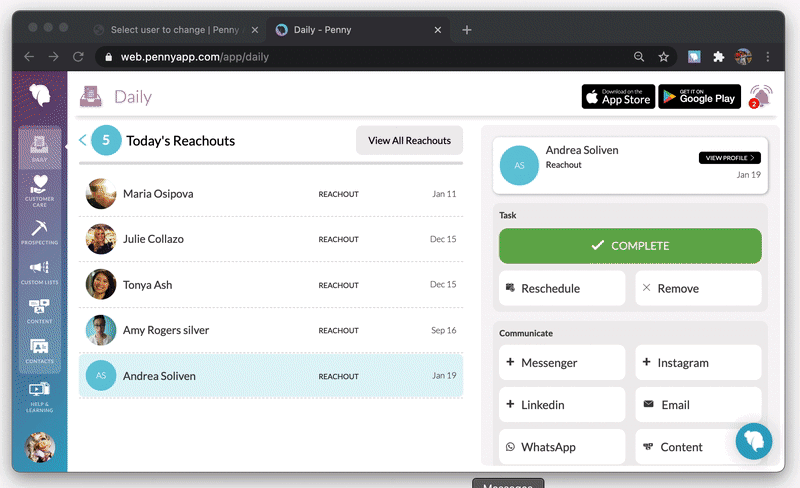This screenshot has width=800, height=488.
Task: Click the browser forward arrow
Action: click(x=54, y=57)
